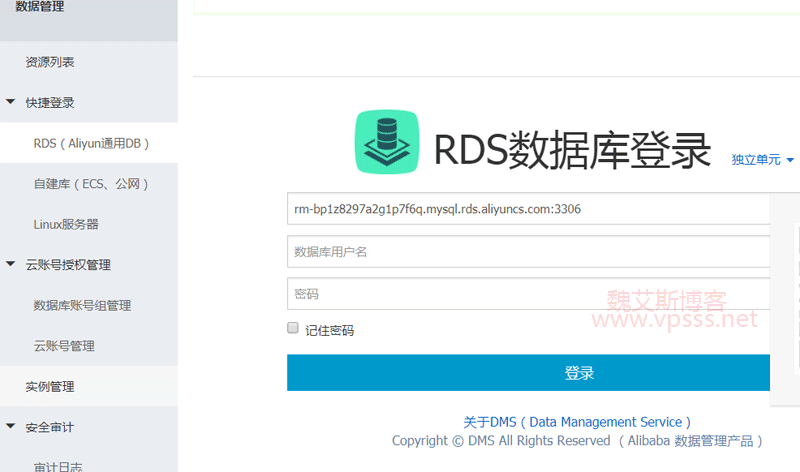
Task: Open 实例管理 in the sidebar
Action: pos(50,386)
